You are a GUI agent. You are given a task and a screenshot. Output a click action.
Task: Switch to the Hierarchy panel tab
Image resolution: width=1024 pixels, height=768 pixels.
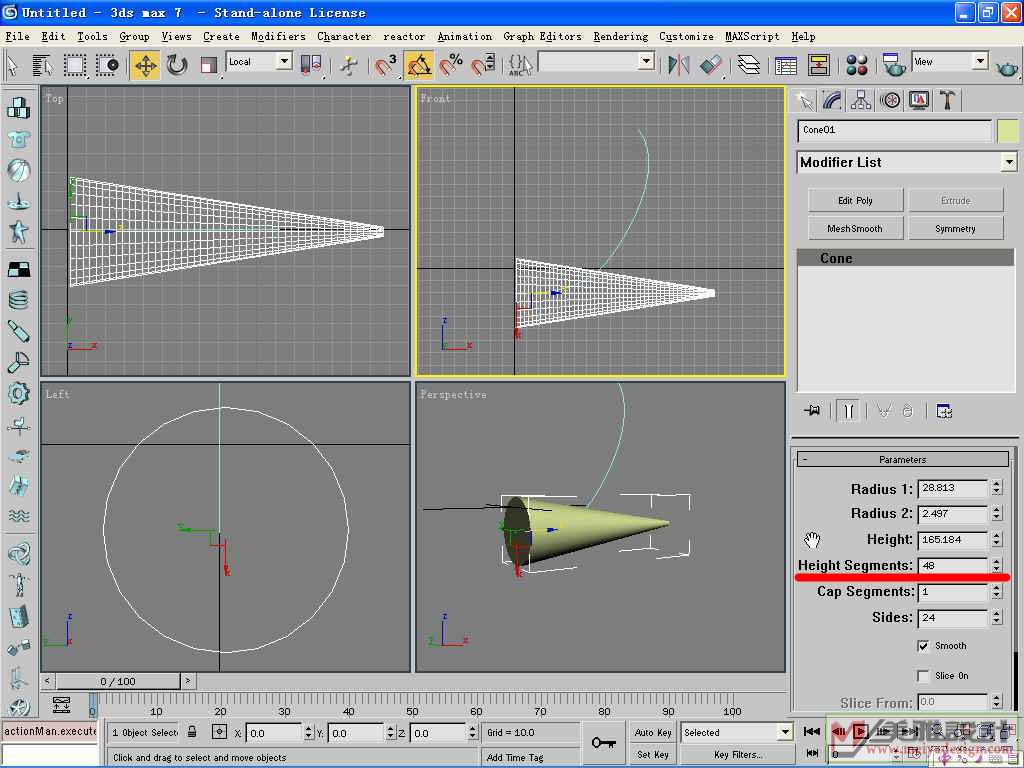coord(861,101)
